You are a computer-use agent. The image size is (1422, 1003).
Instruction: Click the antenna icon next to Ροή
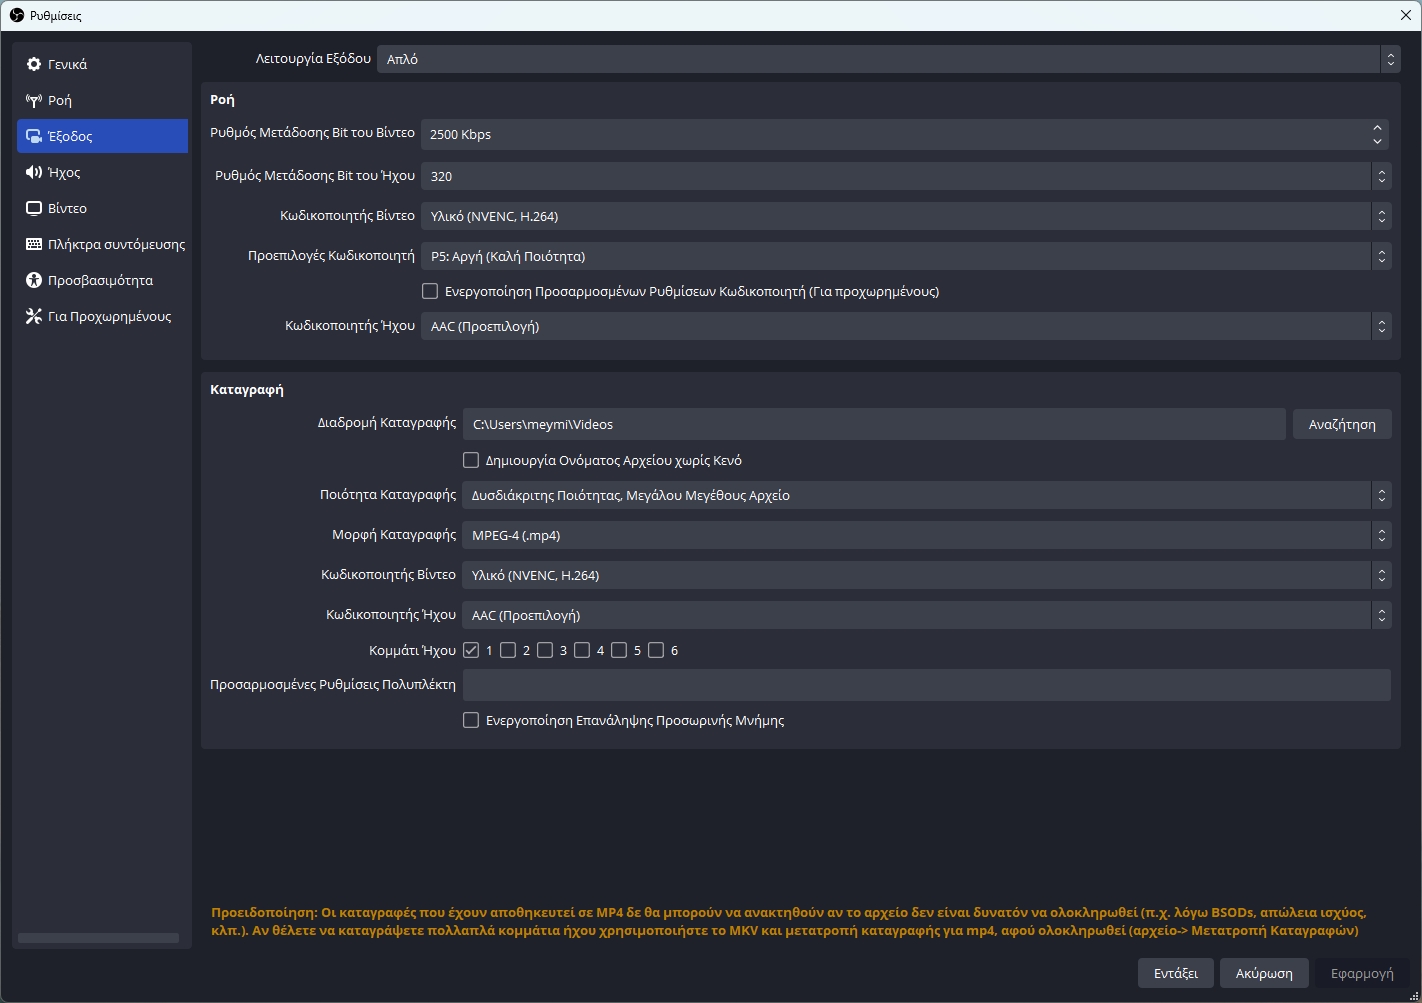[x=34, y=100]
